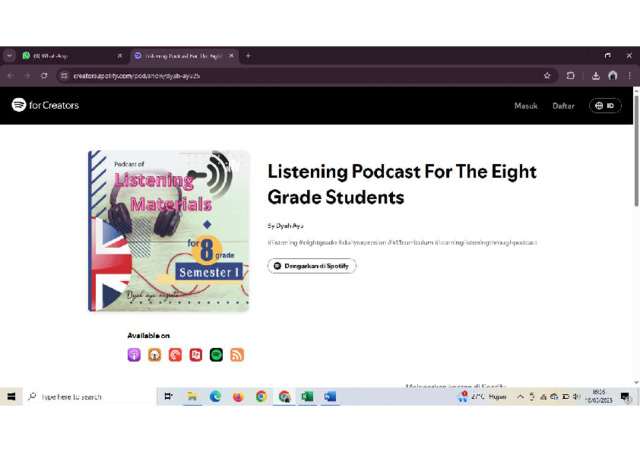
Task: Bookmark this page with the star icon
Action: coord(547,76)
